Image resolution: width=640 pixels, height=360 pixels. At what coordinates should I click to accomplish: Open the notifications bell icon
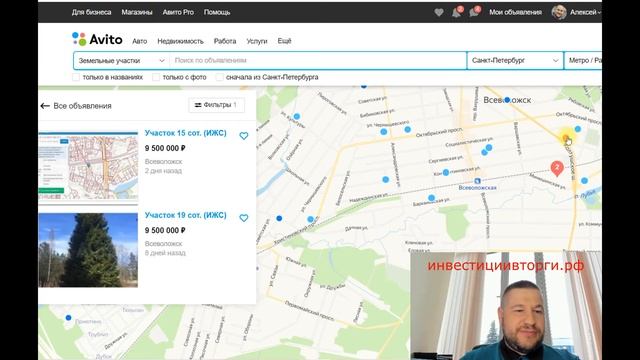click(x=456, y=13)
